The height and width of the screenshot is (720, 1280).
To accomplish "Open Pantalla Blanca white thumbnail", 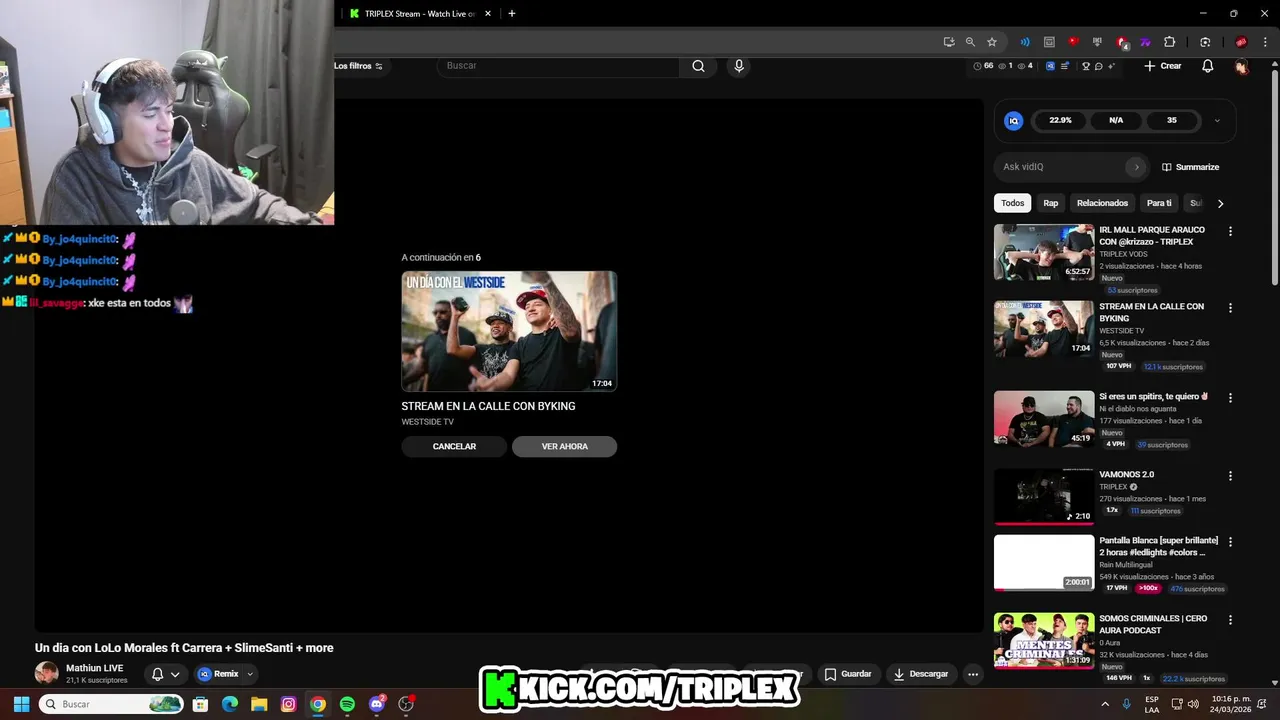I will (1044, 563).
